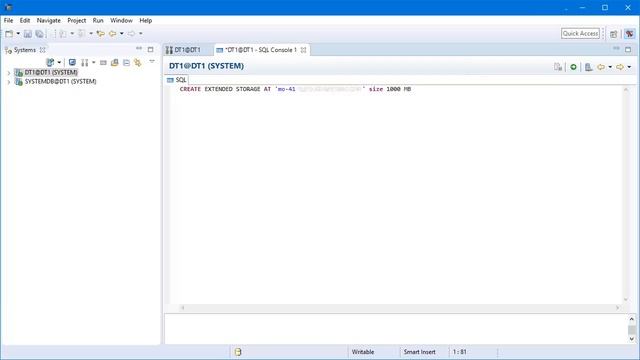Click the Smart Insert status bar entry
This screenshot has width=640, height=360.
[420, 352]
